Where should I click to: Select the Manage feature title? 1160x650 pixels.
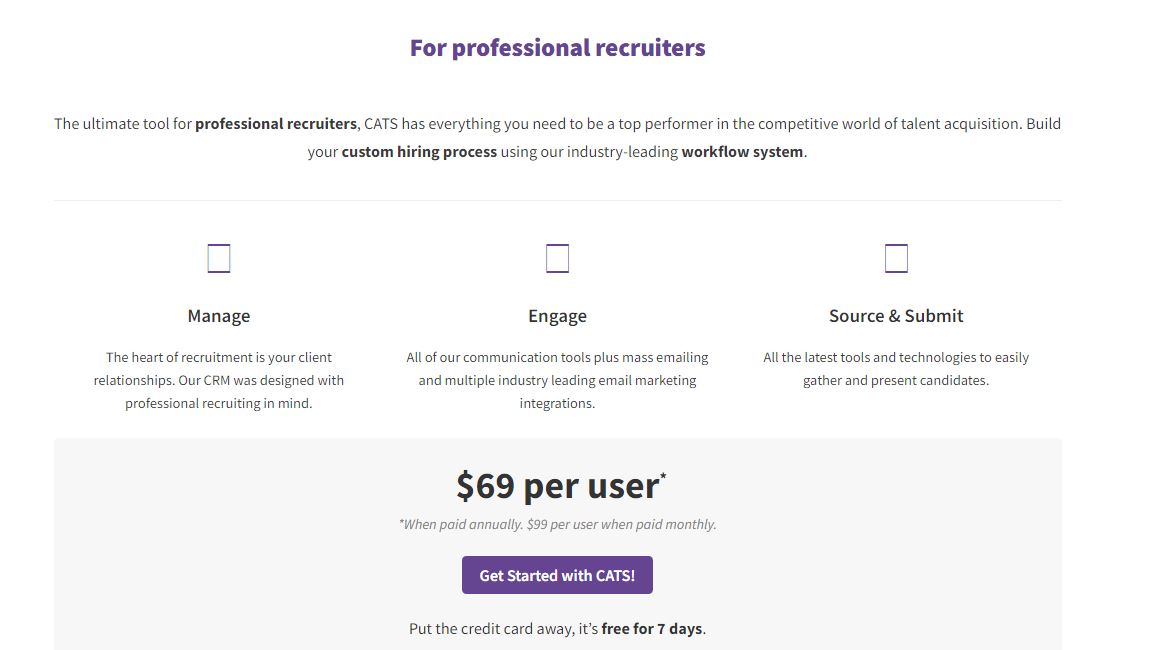[219, 316]
